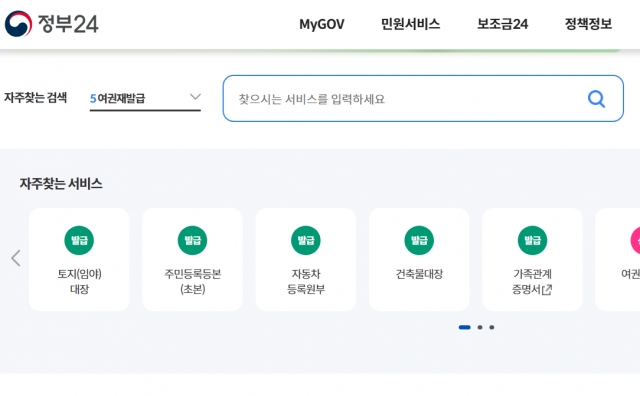
Task: Select the first carousel page indicator
Action: pos(464,327)
